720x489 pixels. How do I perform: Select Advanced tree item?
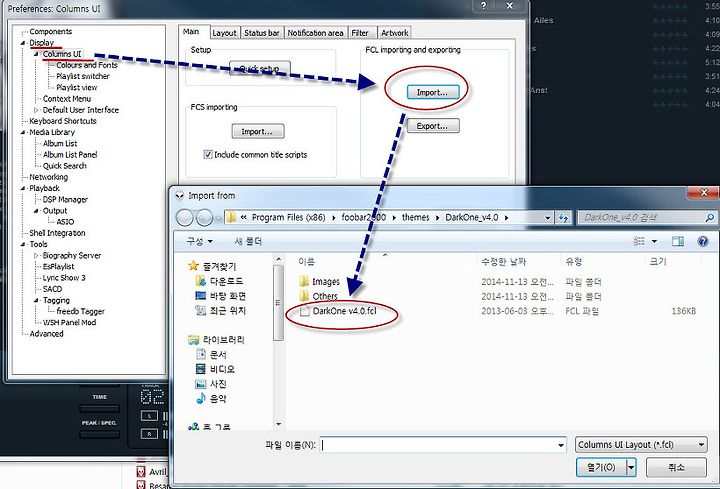46,334
